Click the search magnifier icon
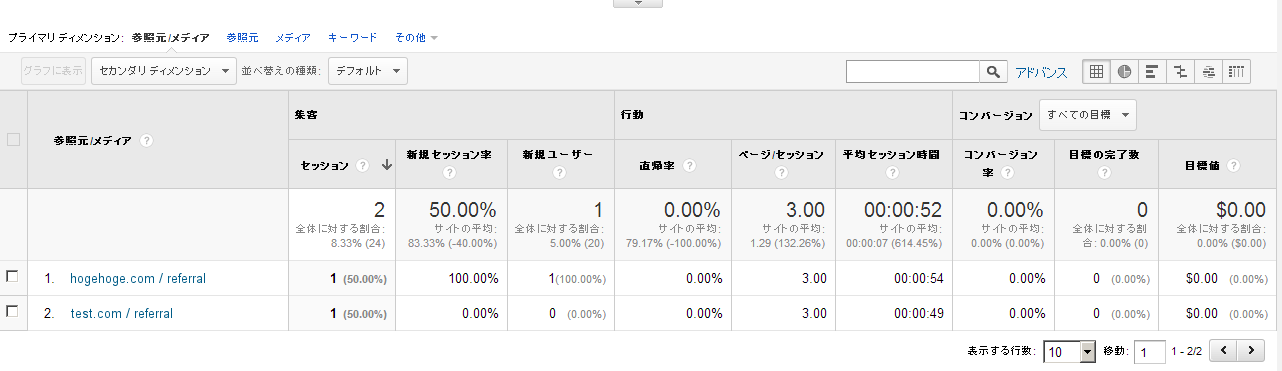 pyautogui.click(x=993, y=72)
